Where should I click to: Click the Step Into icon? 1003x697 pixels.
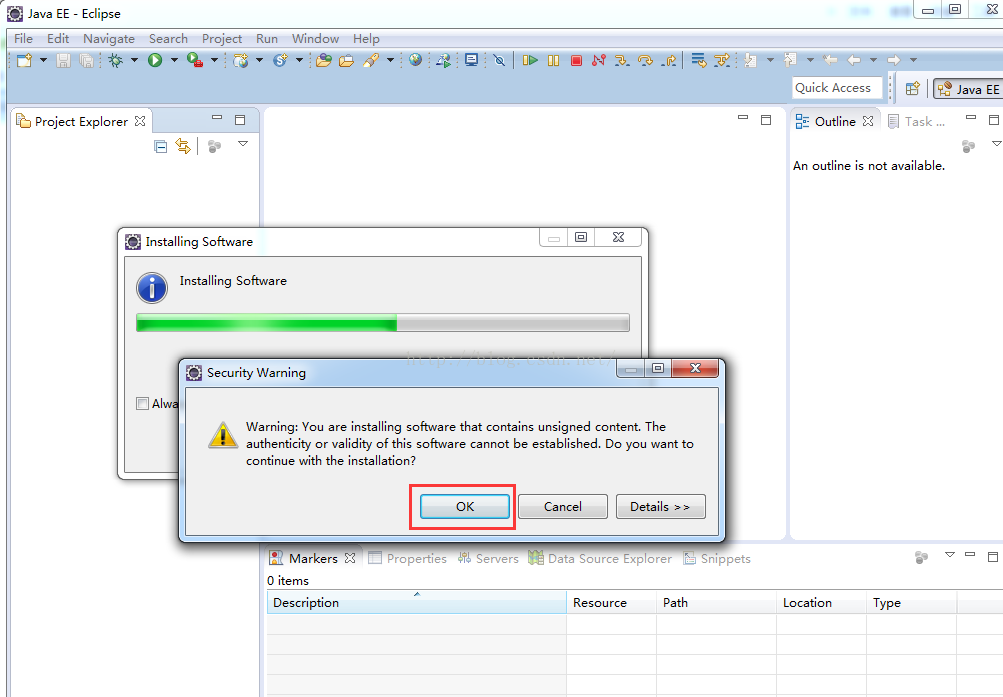622,61
